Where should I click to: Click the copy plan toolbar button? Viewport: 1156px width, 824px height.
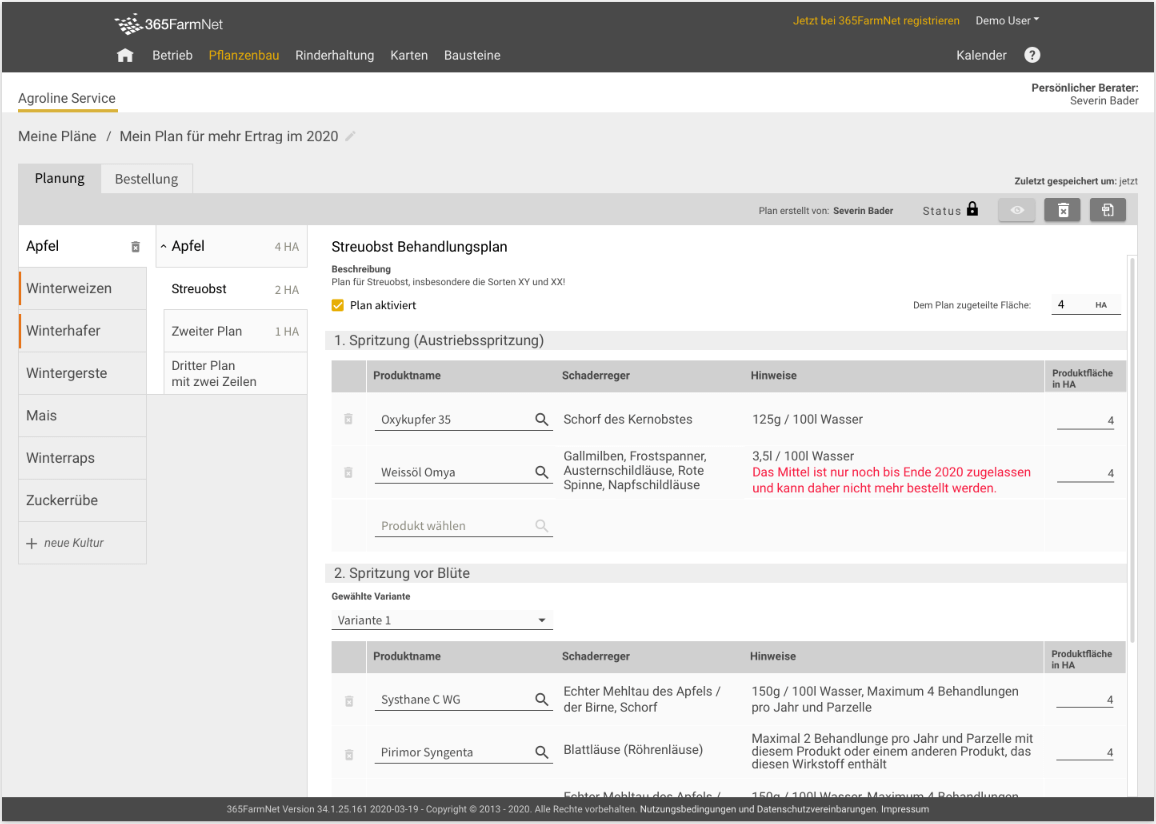click(1108, 210)
